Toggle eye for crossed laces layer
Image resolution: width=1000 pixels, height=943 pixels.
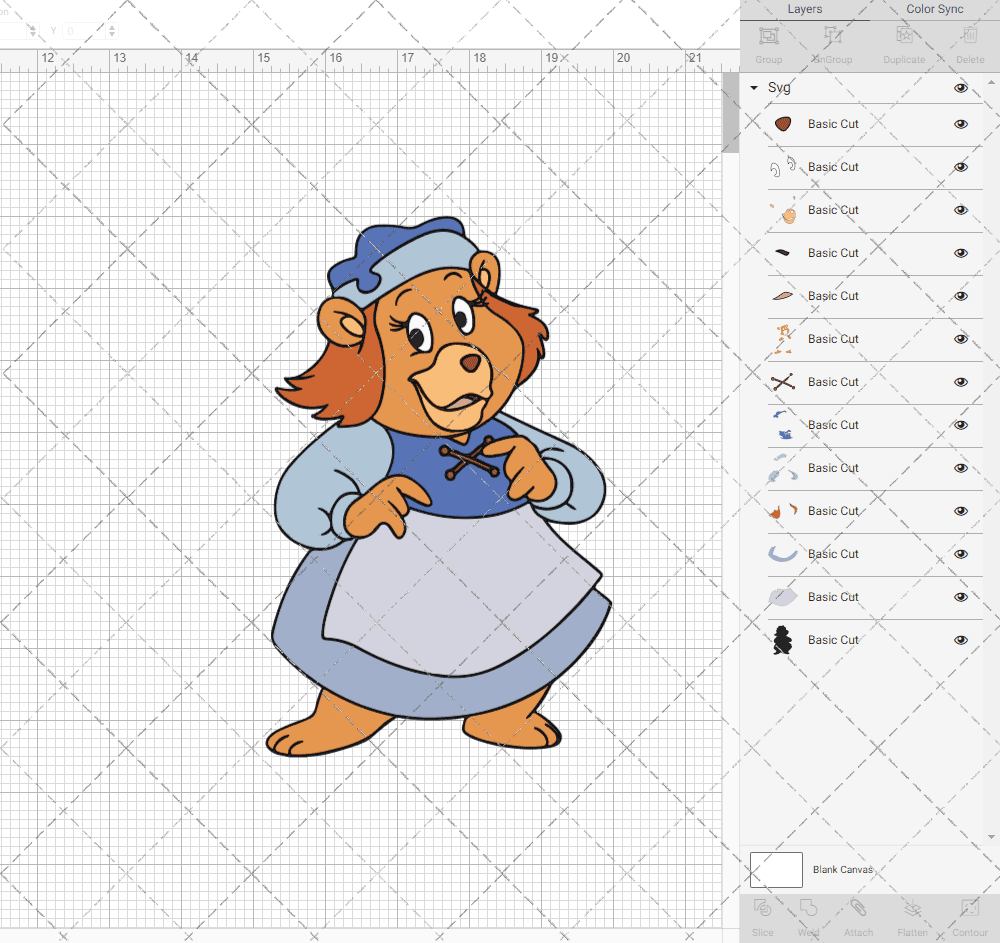coord(960,382)
